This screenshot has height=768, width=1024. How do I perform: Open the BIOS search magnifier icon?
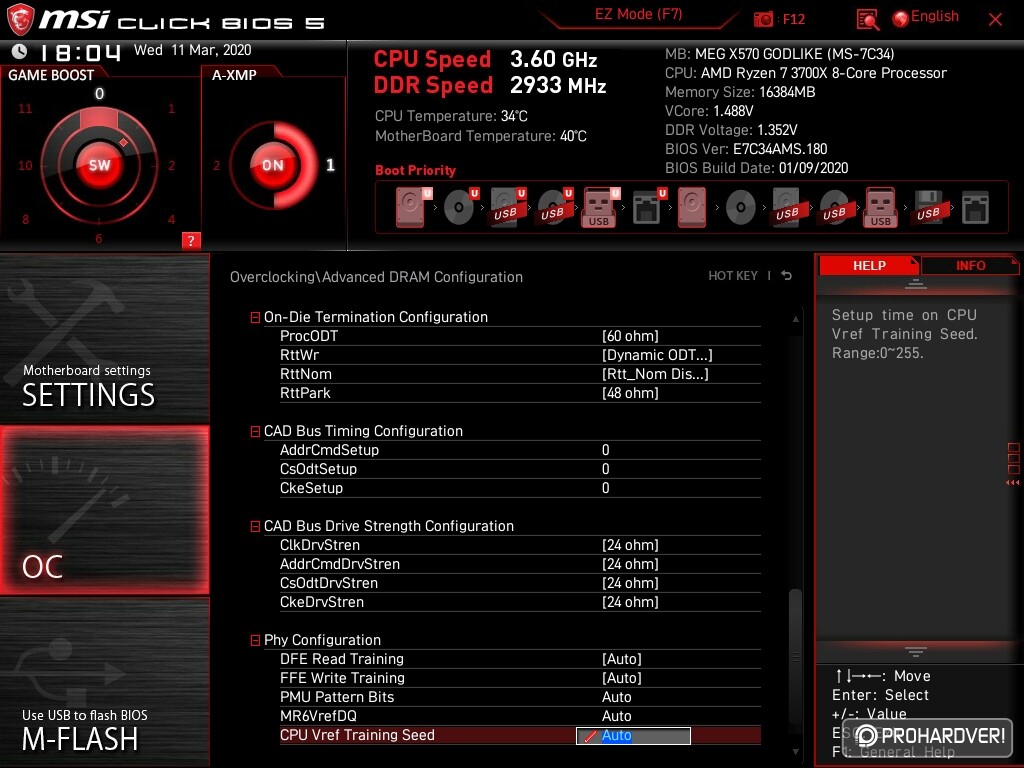(x=867, y=20)
